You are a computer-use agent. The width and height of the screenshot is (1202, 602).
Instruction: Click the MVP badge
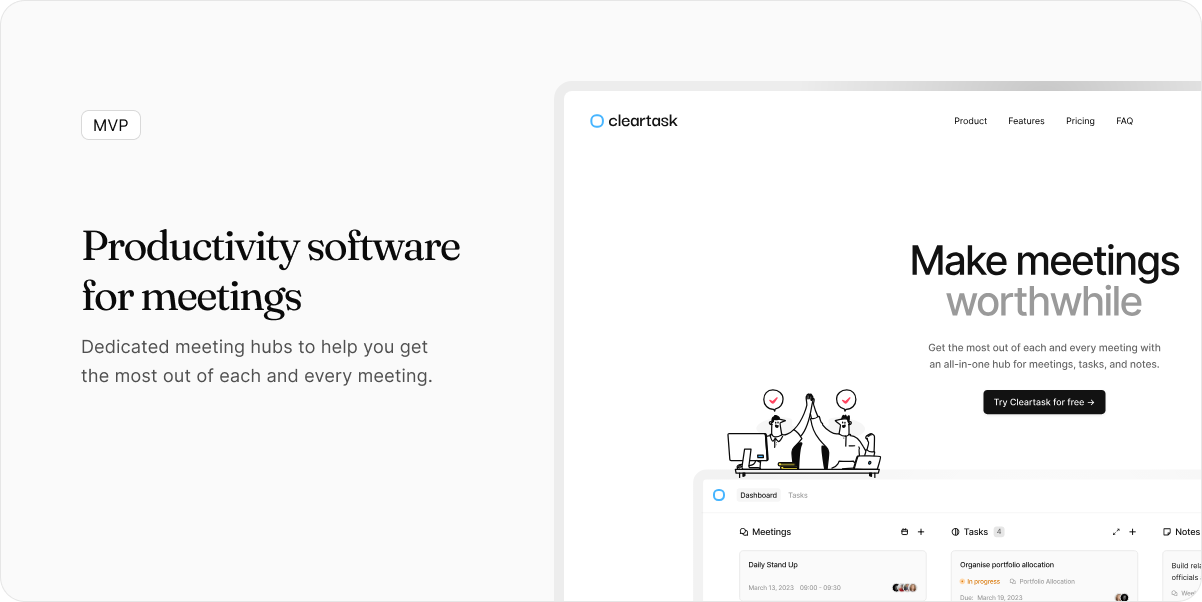coord(111,125)
